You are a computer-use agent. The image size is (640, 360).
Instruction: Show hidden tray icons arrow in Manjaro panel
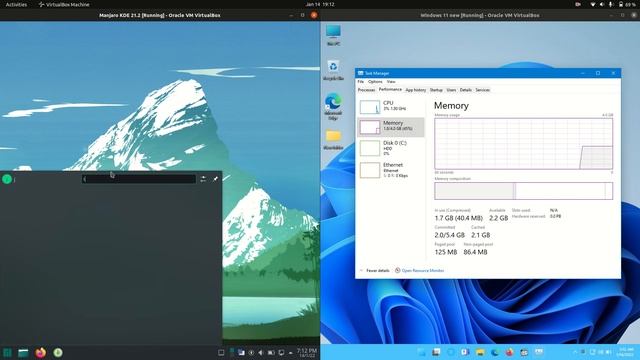(x=291, y=352)
